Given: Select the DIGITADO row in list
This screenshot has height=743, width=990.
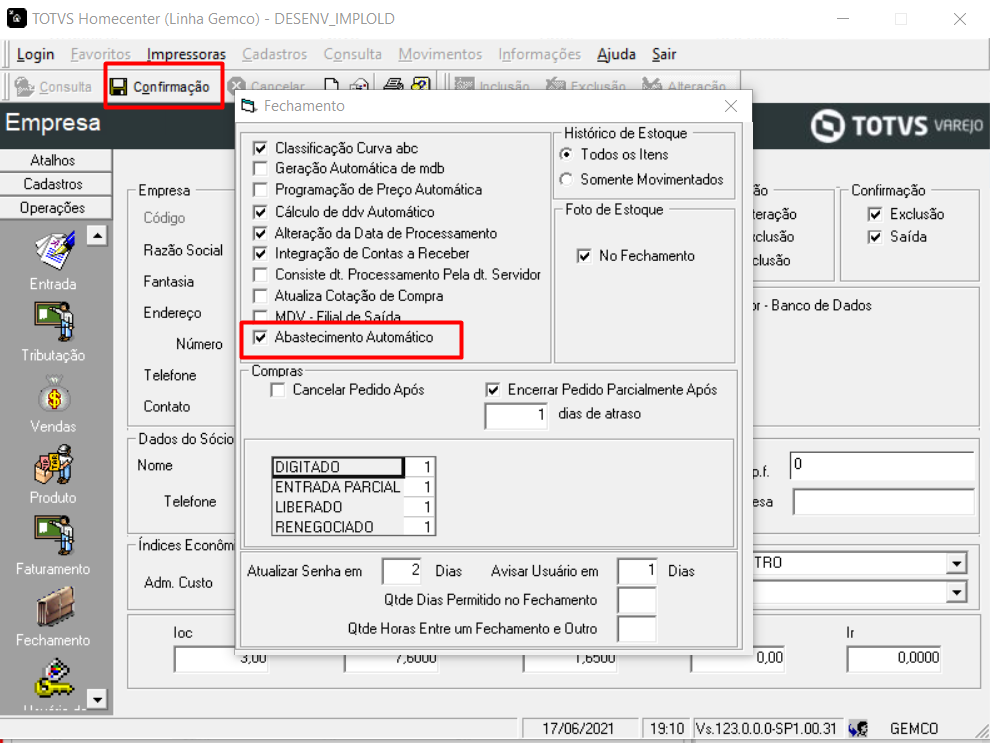Looking at the screenshot, I should point(354,467).
